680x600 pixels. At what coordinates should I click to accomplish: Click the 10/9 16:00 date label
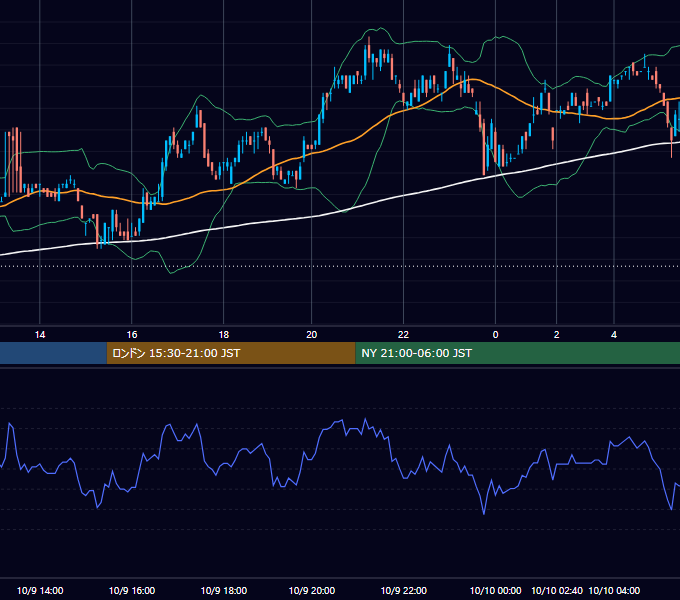[x=132, y=590]
